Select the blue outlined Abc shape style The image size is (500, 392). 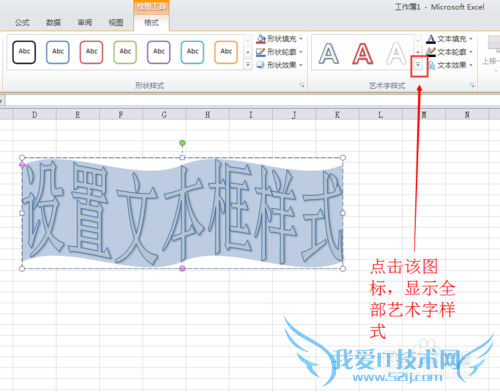pos(58,52)
